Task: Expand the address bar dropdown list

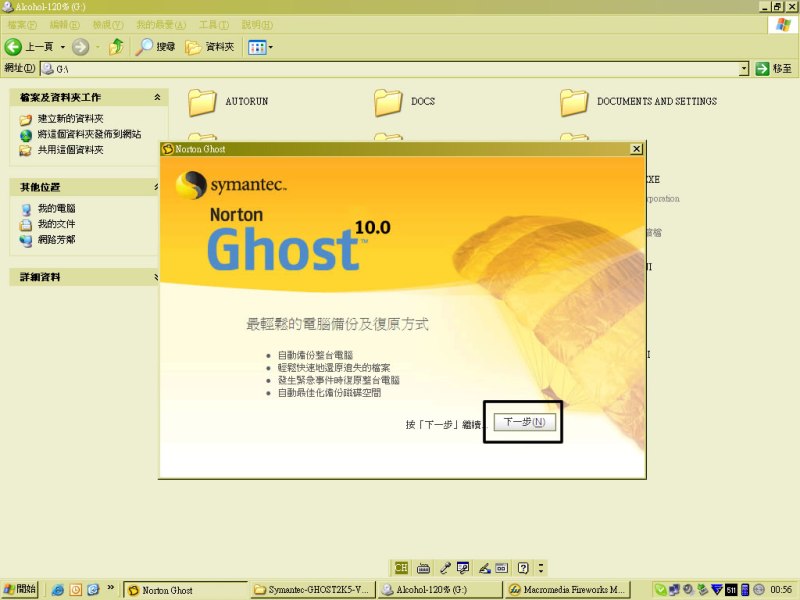Action: (744, 69)
